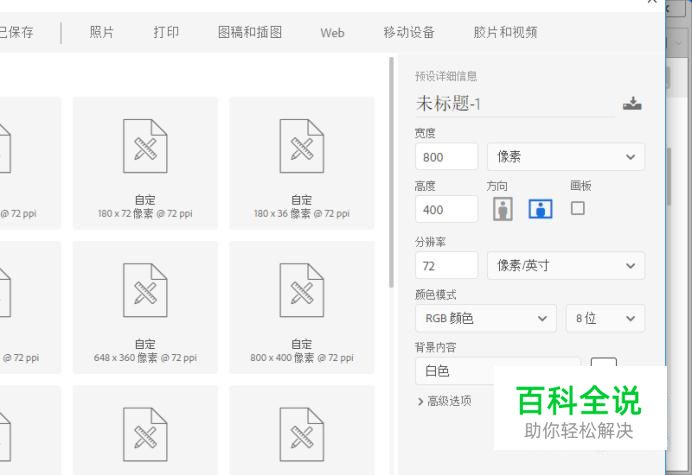Image resolution: width=692 pixels, height=475 pixels.
Task: Select the 180 x 72 像素 custom preset
Action: [x=145, y=163]
